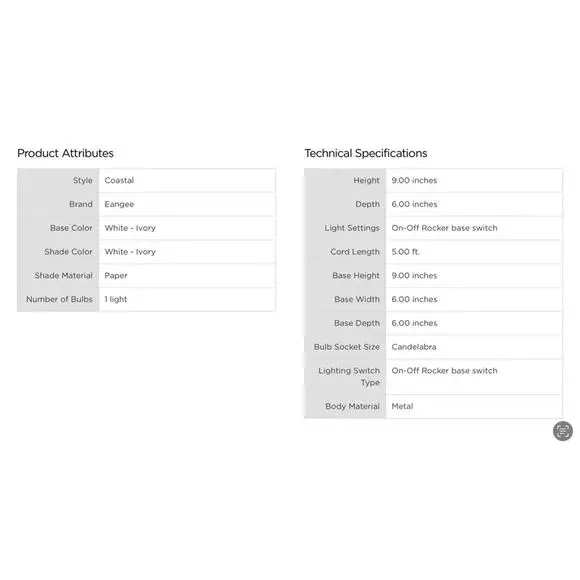Click the Eangee brand value

(119, 205)
